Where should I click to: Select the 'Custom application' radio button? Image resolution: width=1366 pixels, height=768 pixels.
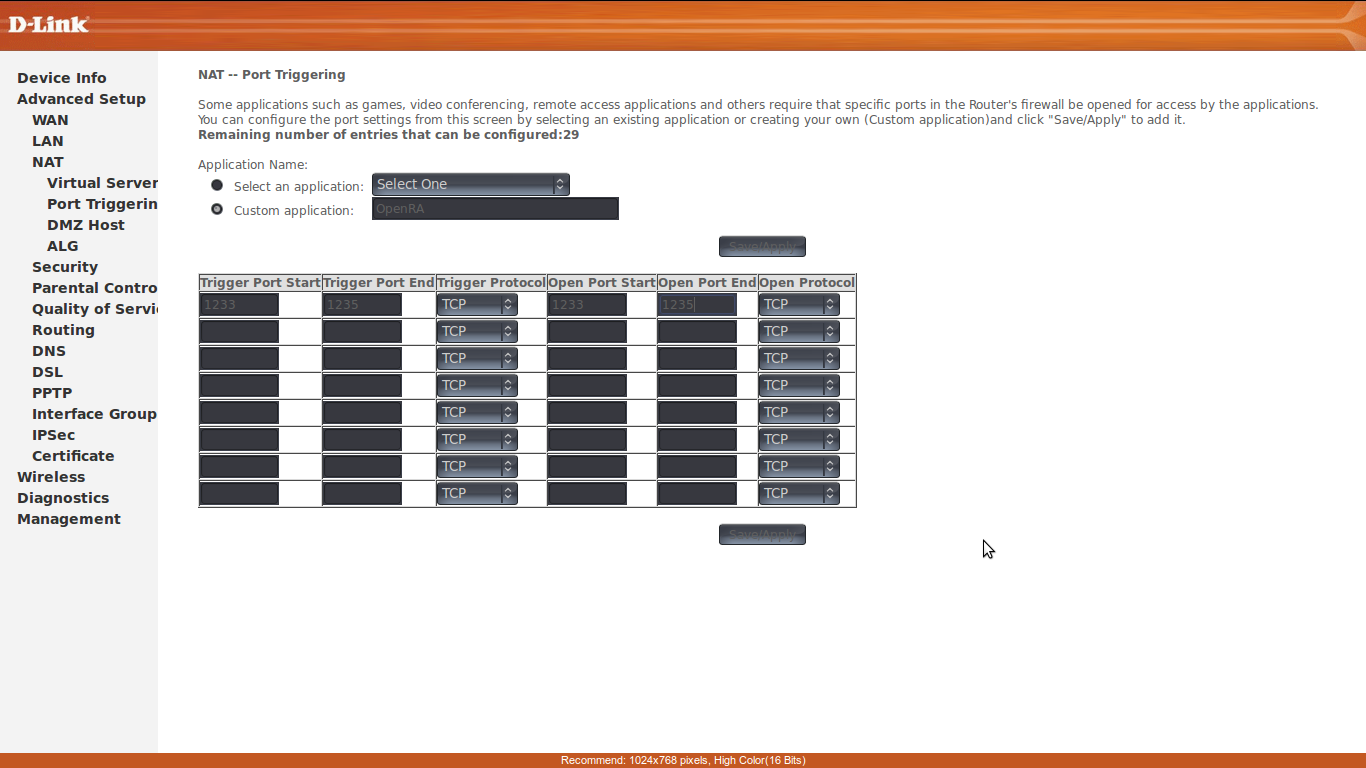217,209
